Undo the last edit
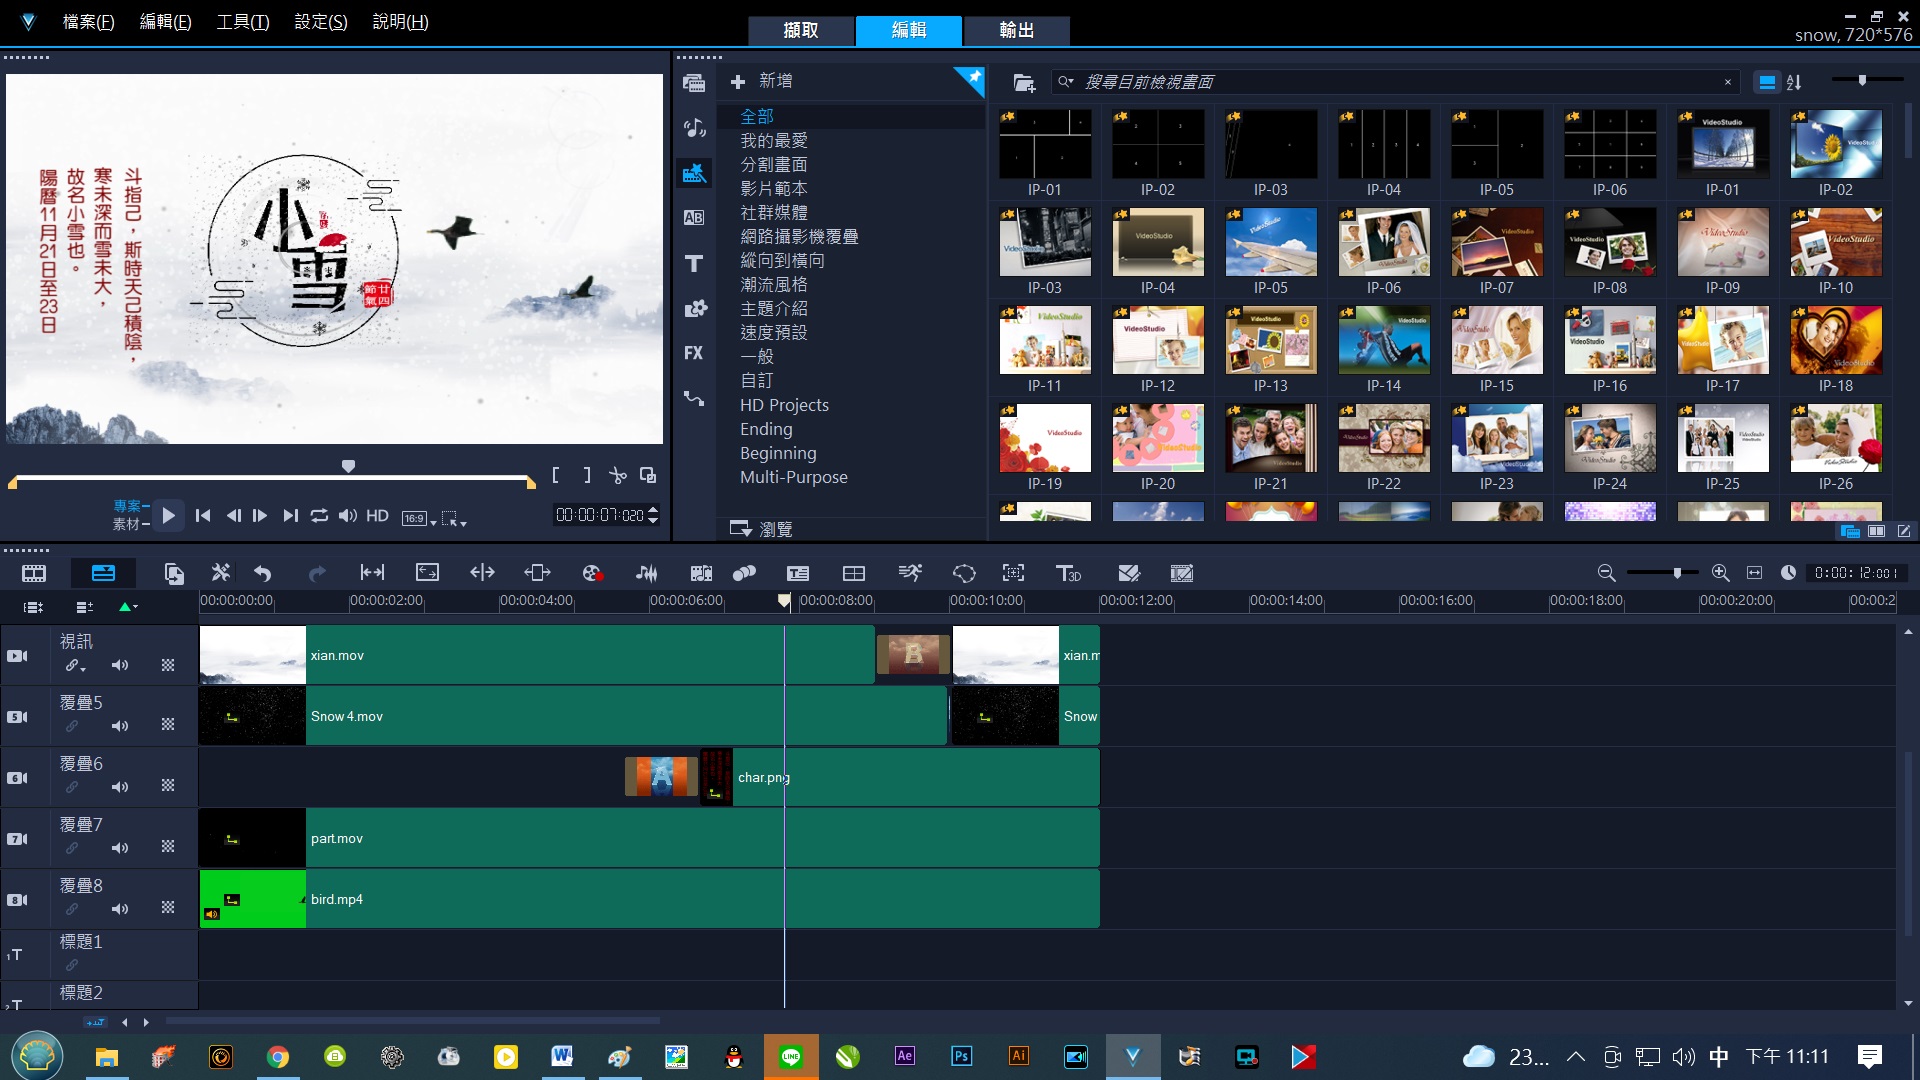1920x1080 pixels. pos(263,573)
